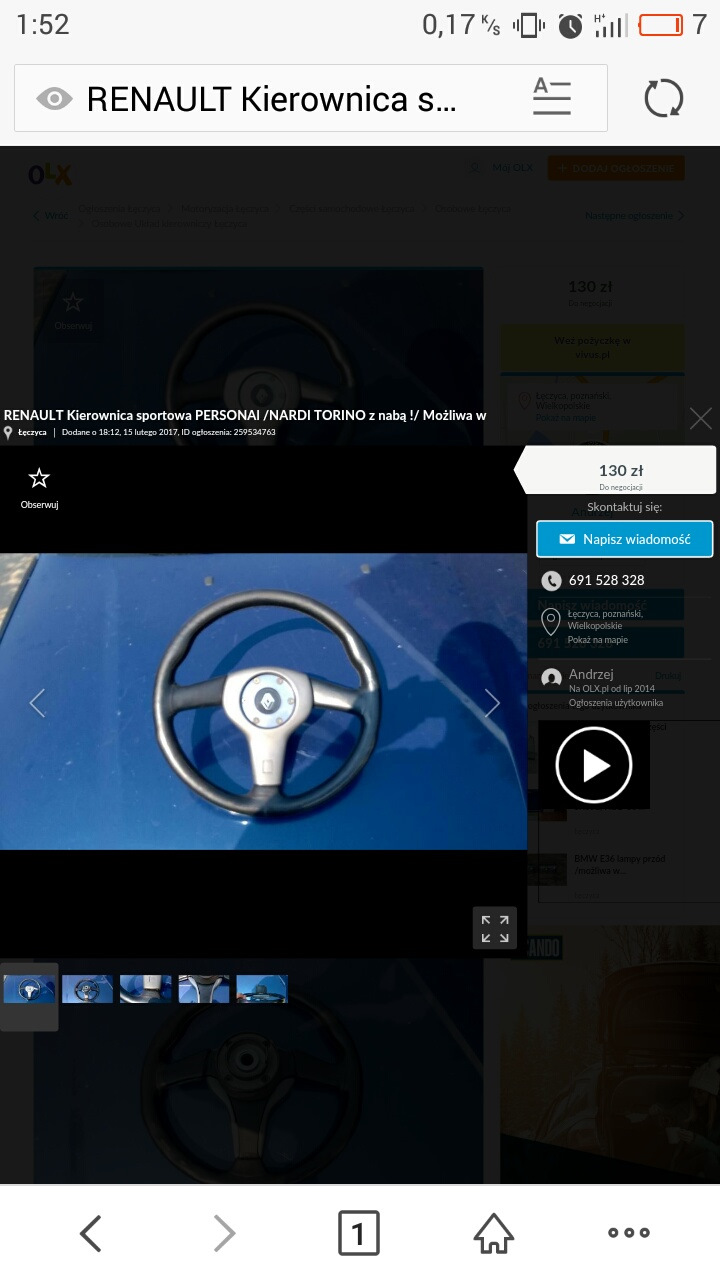Tap the main steering wheel photo

click(x=263, y=701)
